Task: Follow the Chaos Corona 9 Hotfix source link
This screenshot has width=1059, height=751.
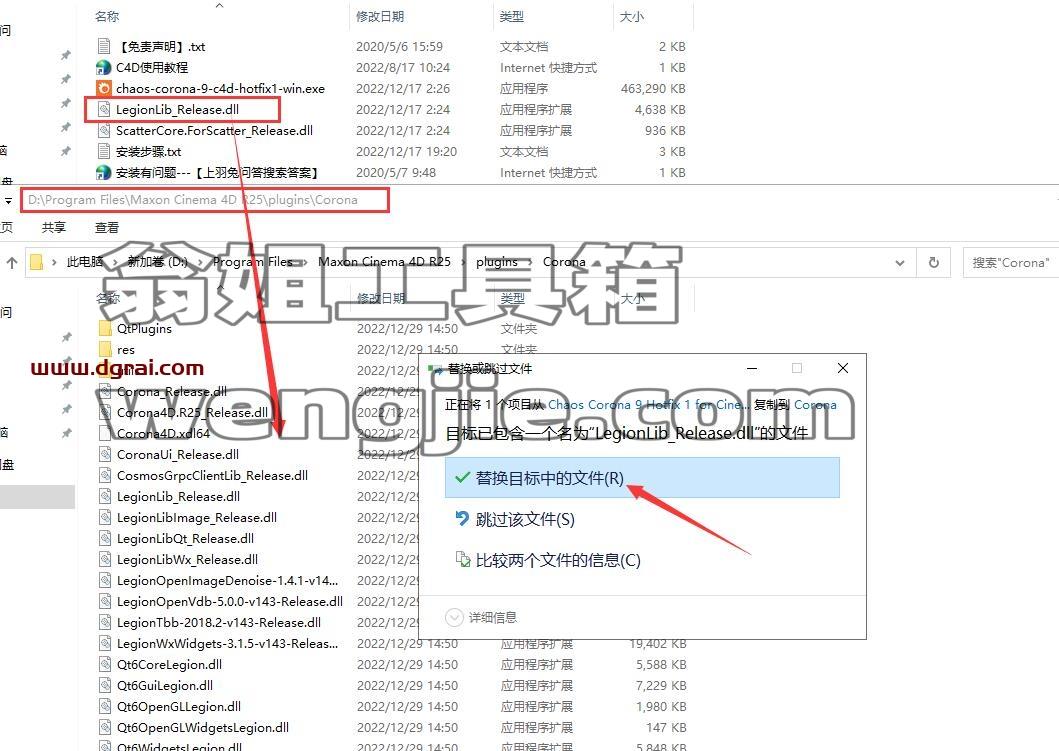Action: [x=648, y=405]
